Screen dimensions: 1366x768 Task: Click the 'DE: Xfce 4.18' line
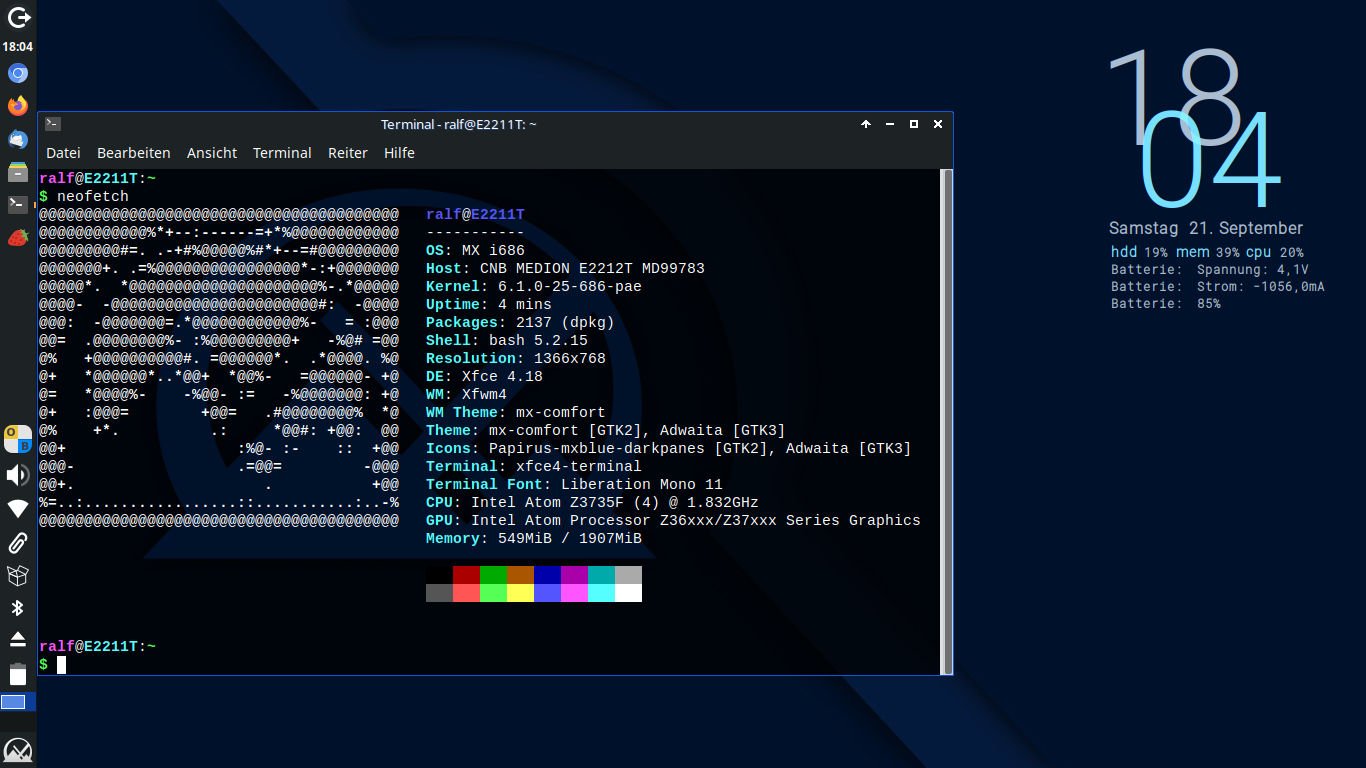click(x=484, y=377)
